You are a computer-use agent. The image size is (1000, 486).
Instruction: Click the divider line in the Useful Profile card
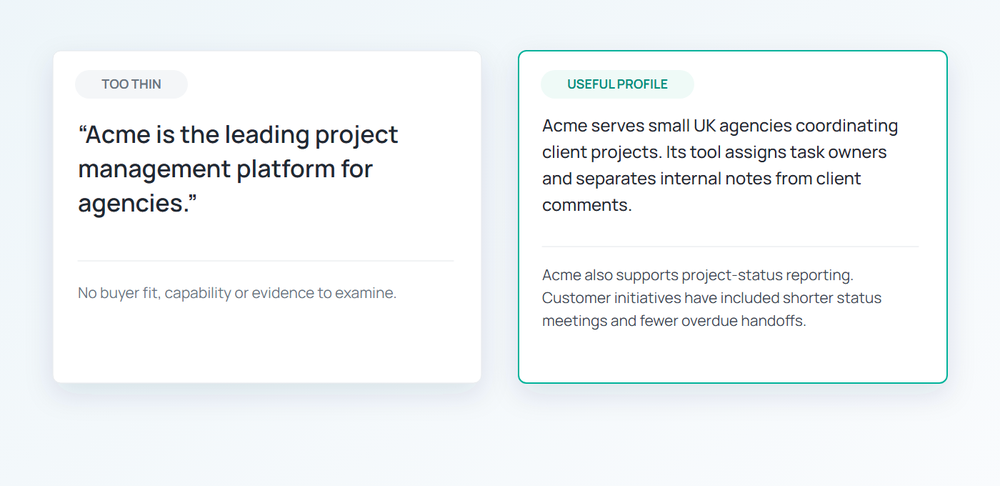(730, 246)
